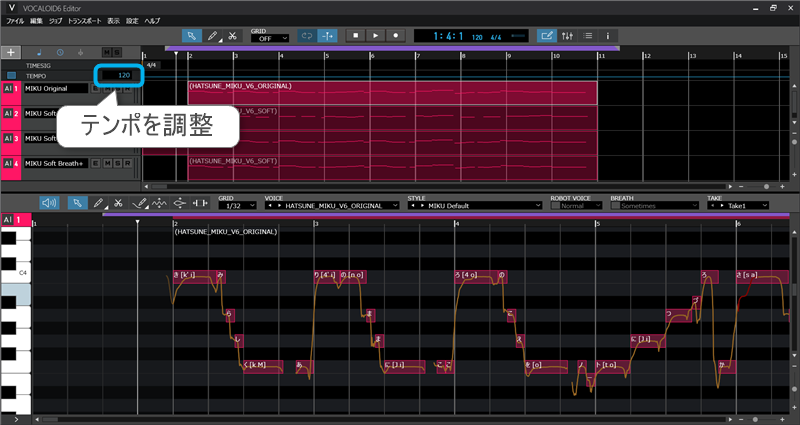Viewport: 800px width, 425px height.
Task: Open effects (E) for MIKU Soft Breath+ track
Action: tap(96, 163)
